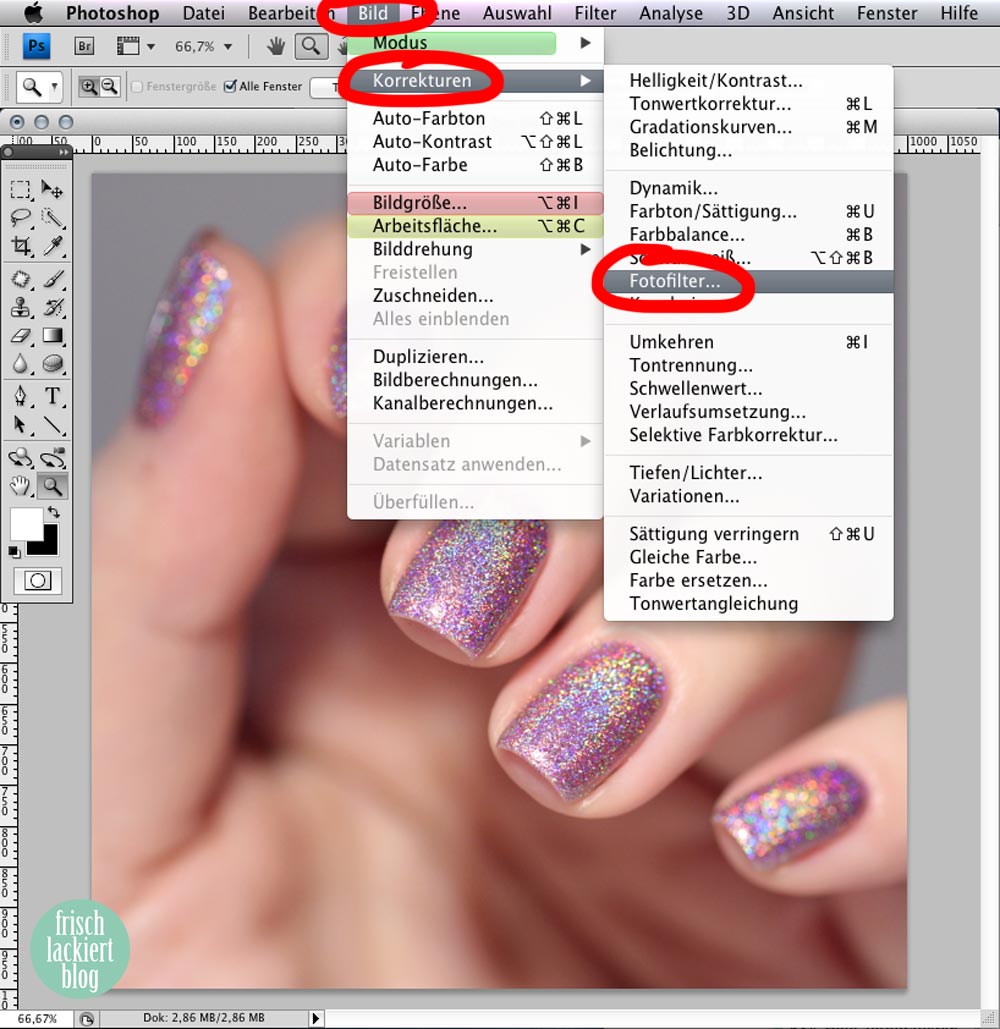1000x1029 pixels.
Task: Choose Helligkeit/Kontrast... adjustment
Action: tap(748, 81)
